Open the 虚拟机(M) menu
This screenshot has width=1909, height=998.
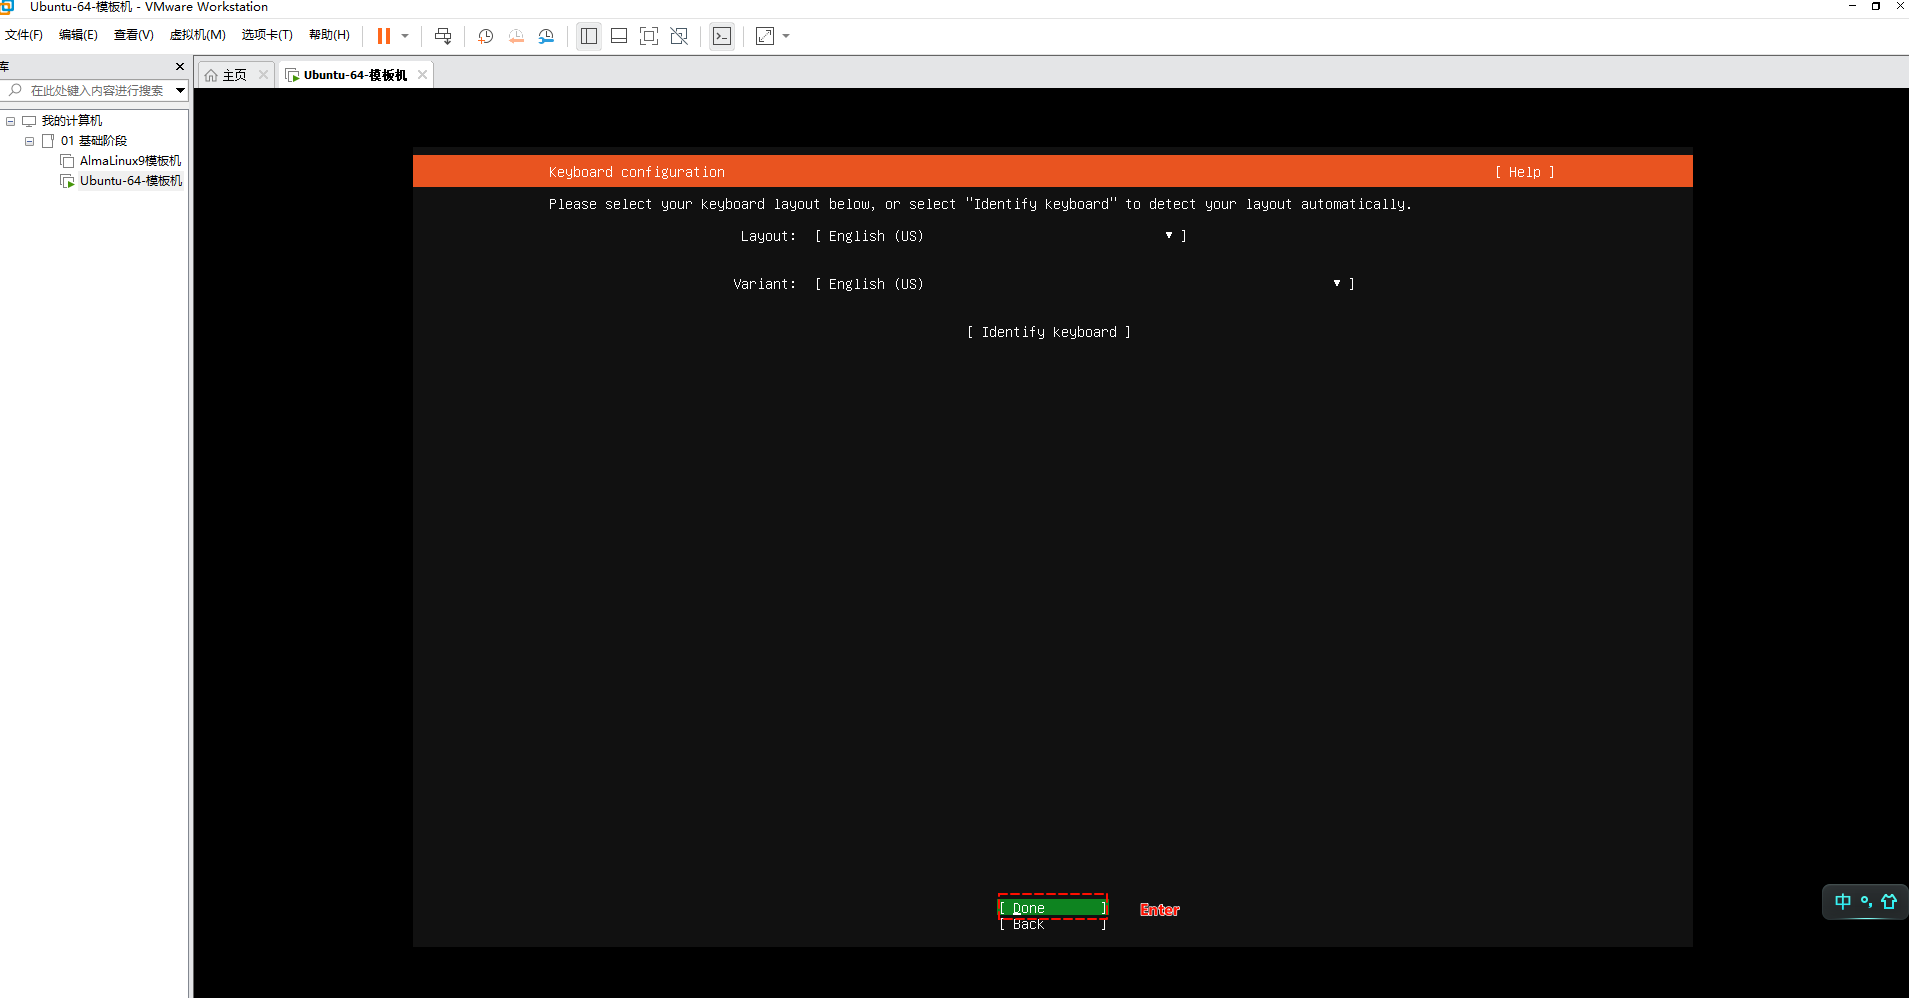pos(197,35)
